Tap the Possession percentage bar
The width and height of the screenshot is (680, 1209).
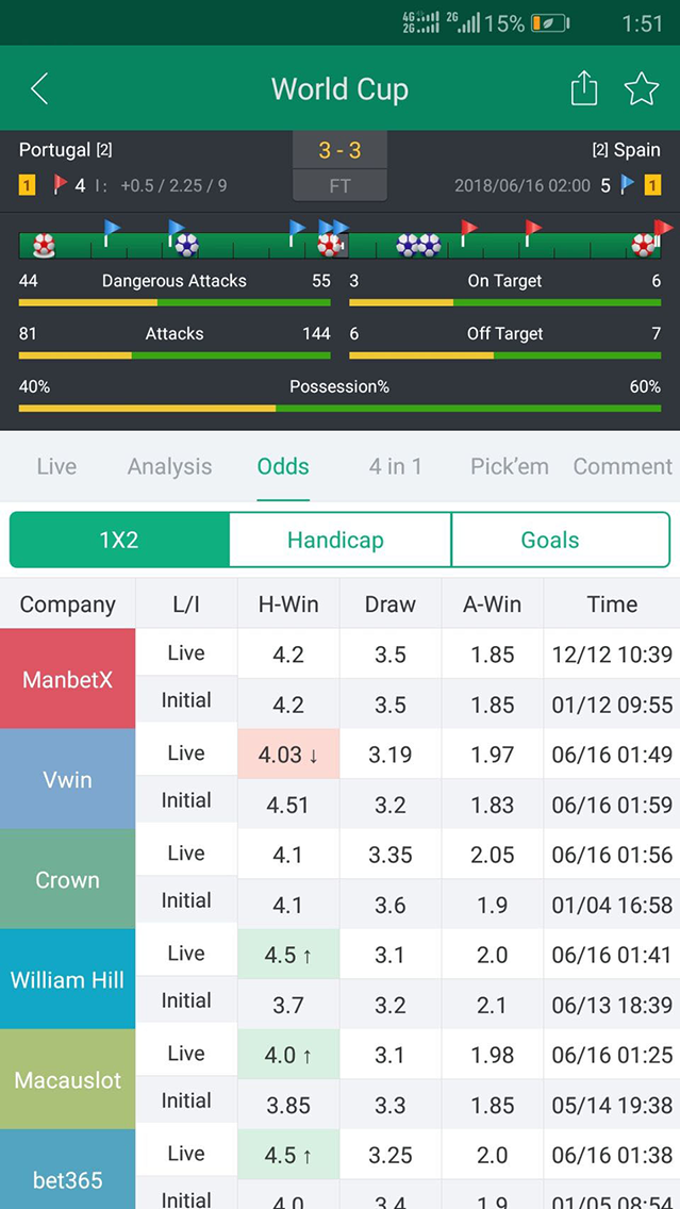340,408
